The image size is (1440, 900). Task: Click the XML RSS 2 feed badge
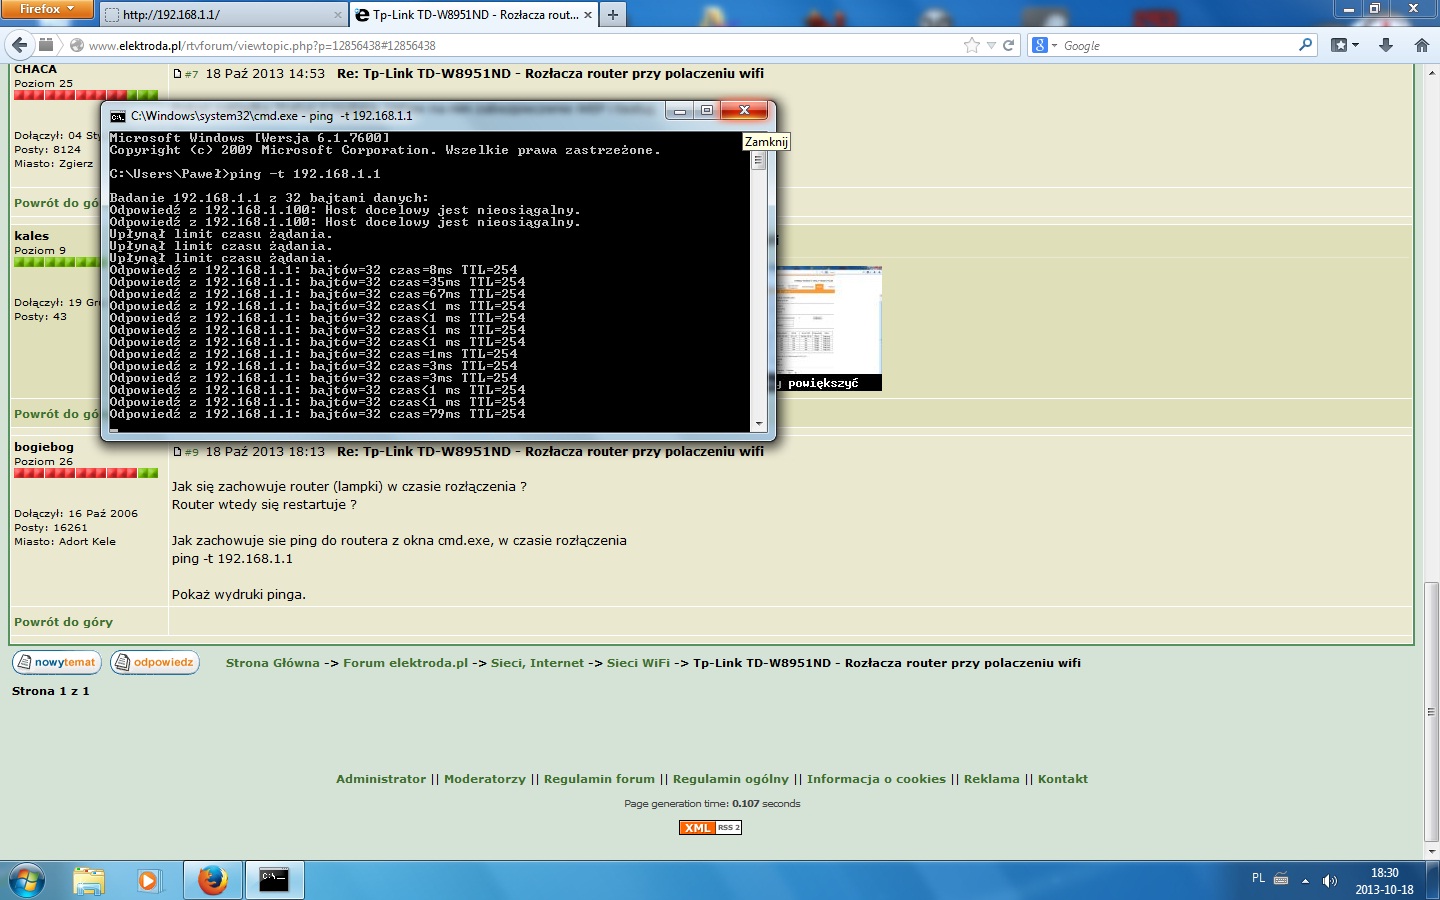pos(710,828)
